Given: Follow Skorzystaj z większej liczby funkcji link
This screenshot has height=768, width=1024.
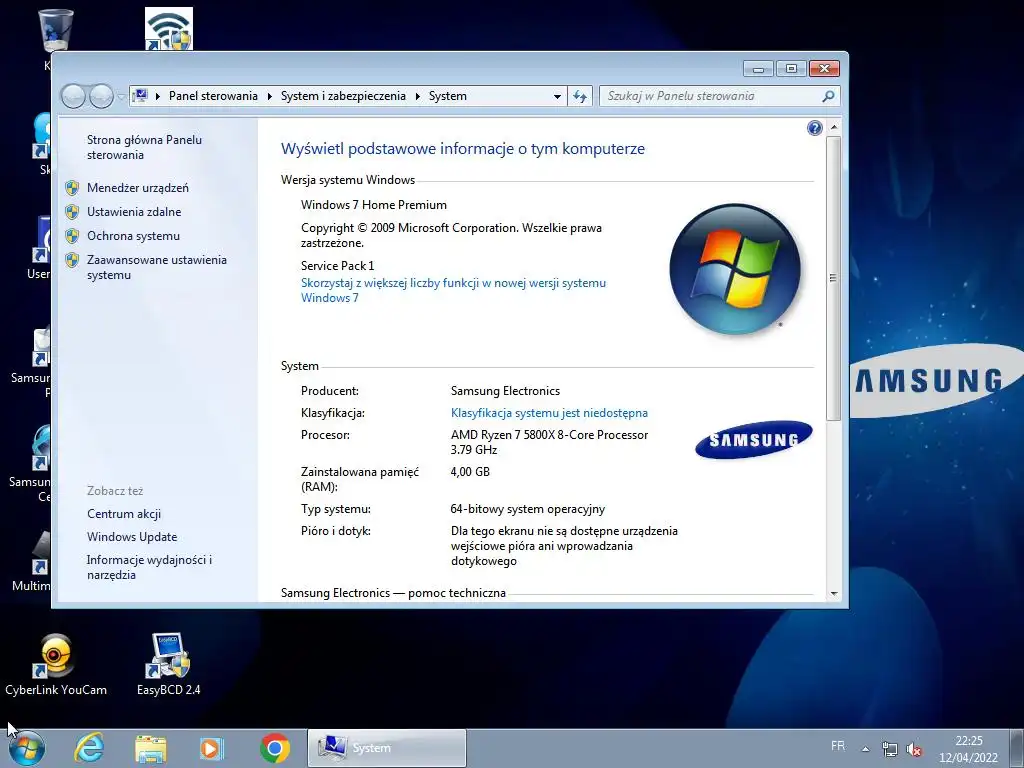Looking at the screenshot, I should (x=453, y=290).
